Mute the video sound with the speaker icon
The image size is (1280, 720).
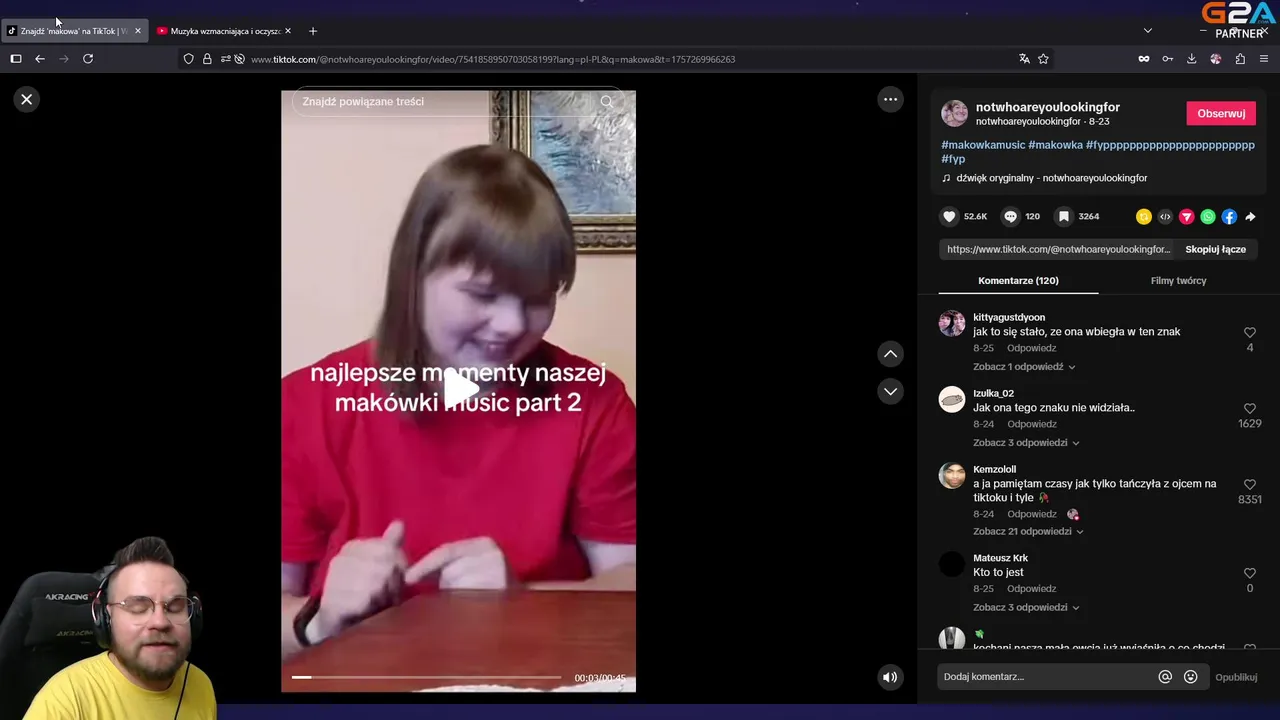click(889, 677)
